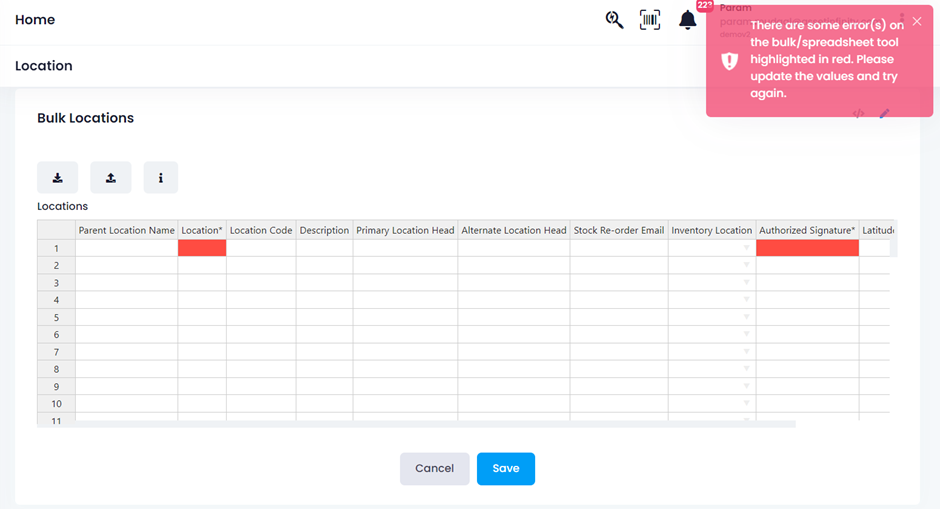Open Inventory Location dropdown in row 5
The width and height of the screenshot is (940, 509).
746,317
